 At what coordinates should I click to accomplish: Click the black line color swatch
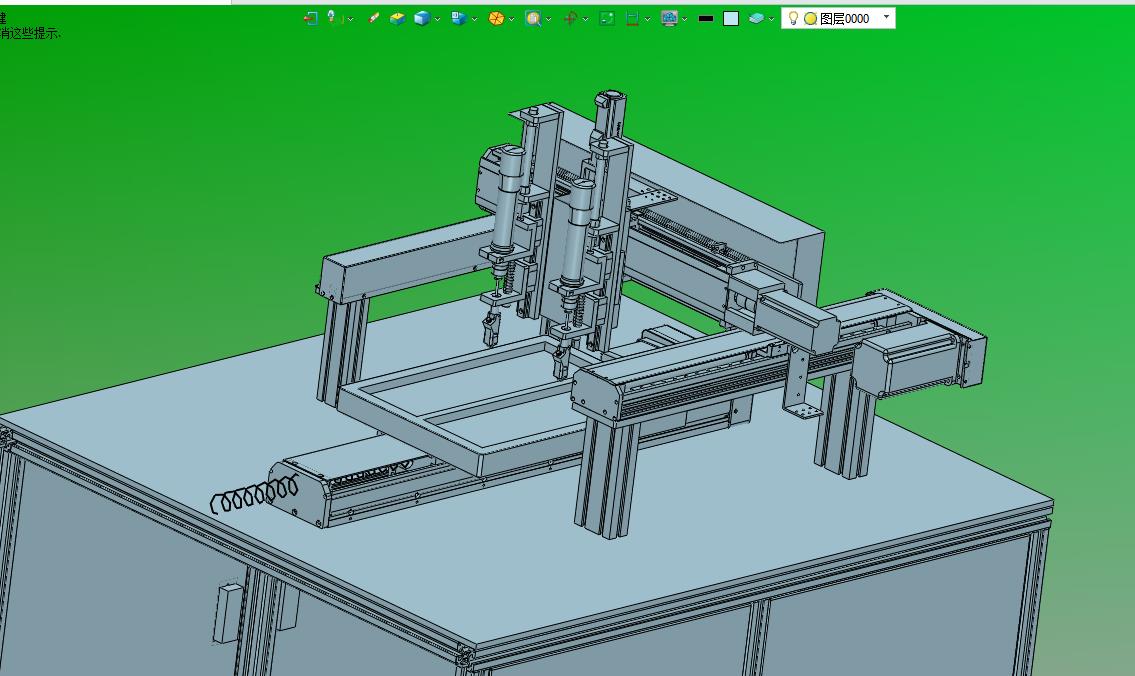pyautogui.click(x=706, y=18)
